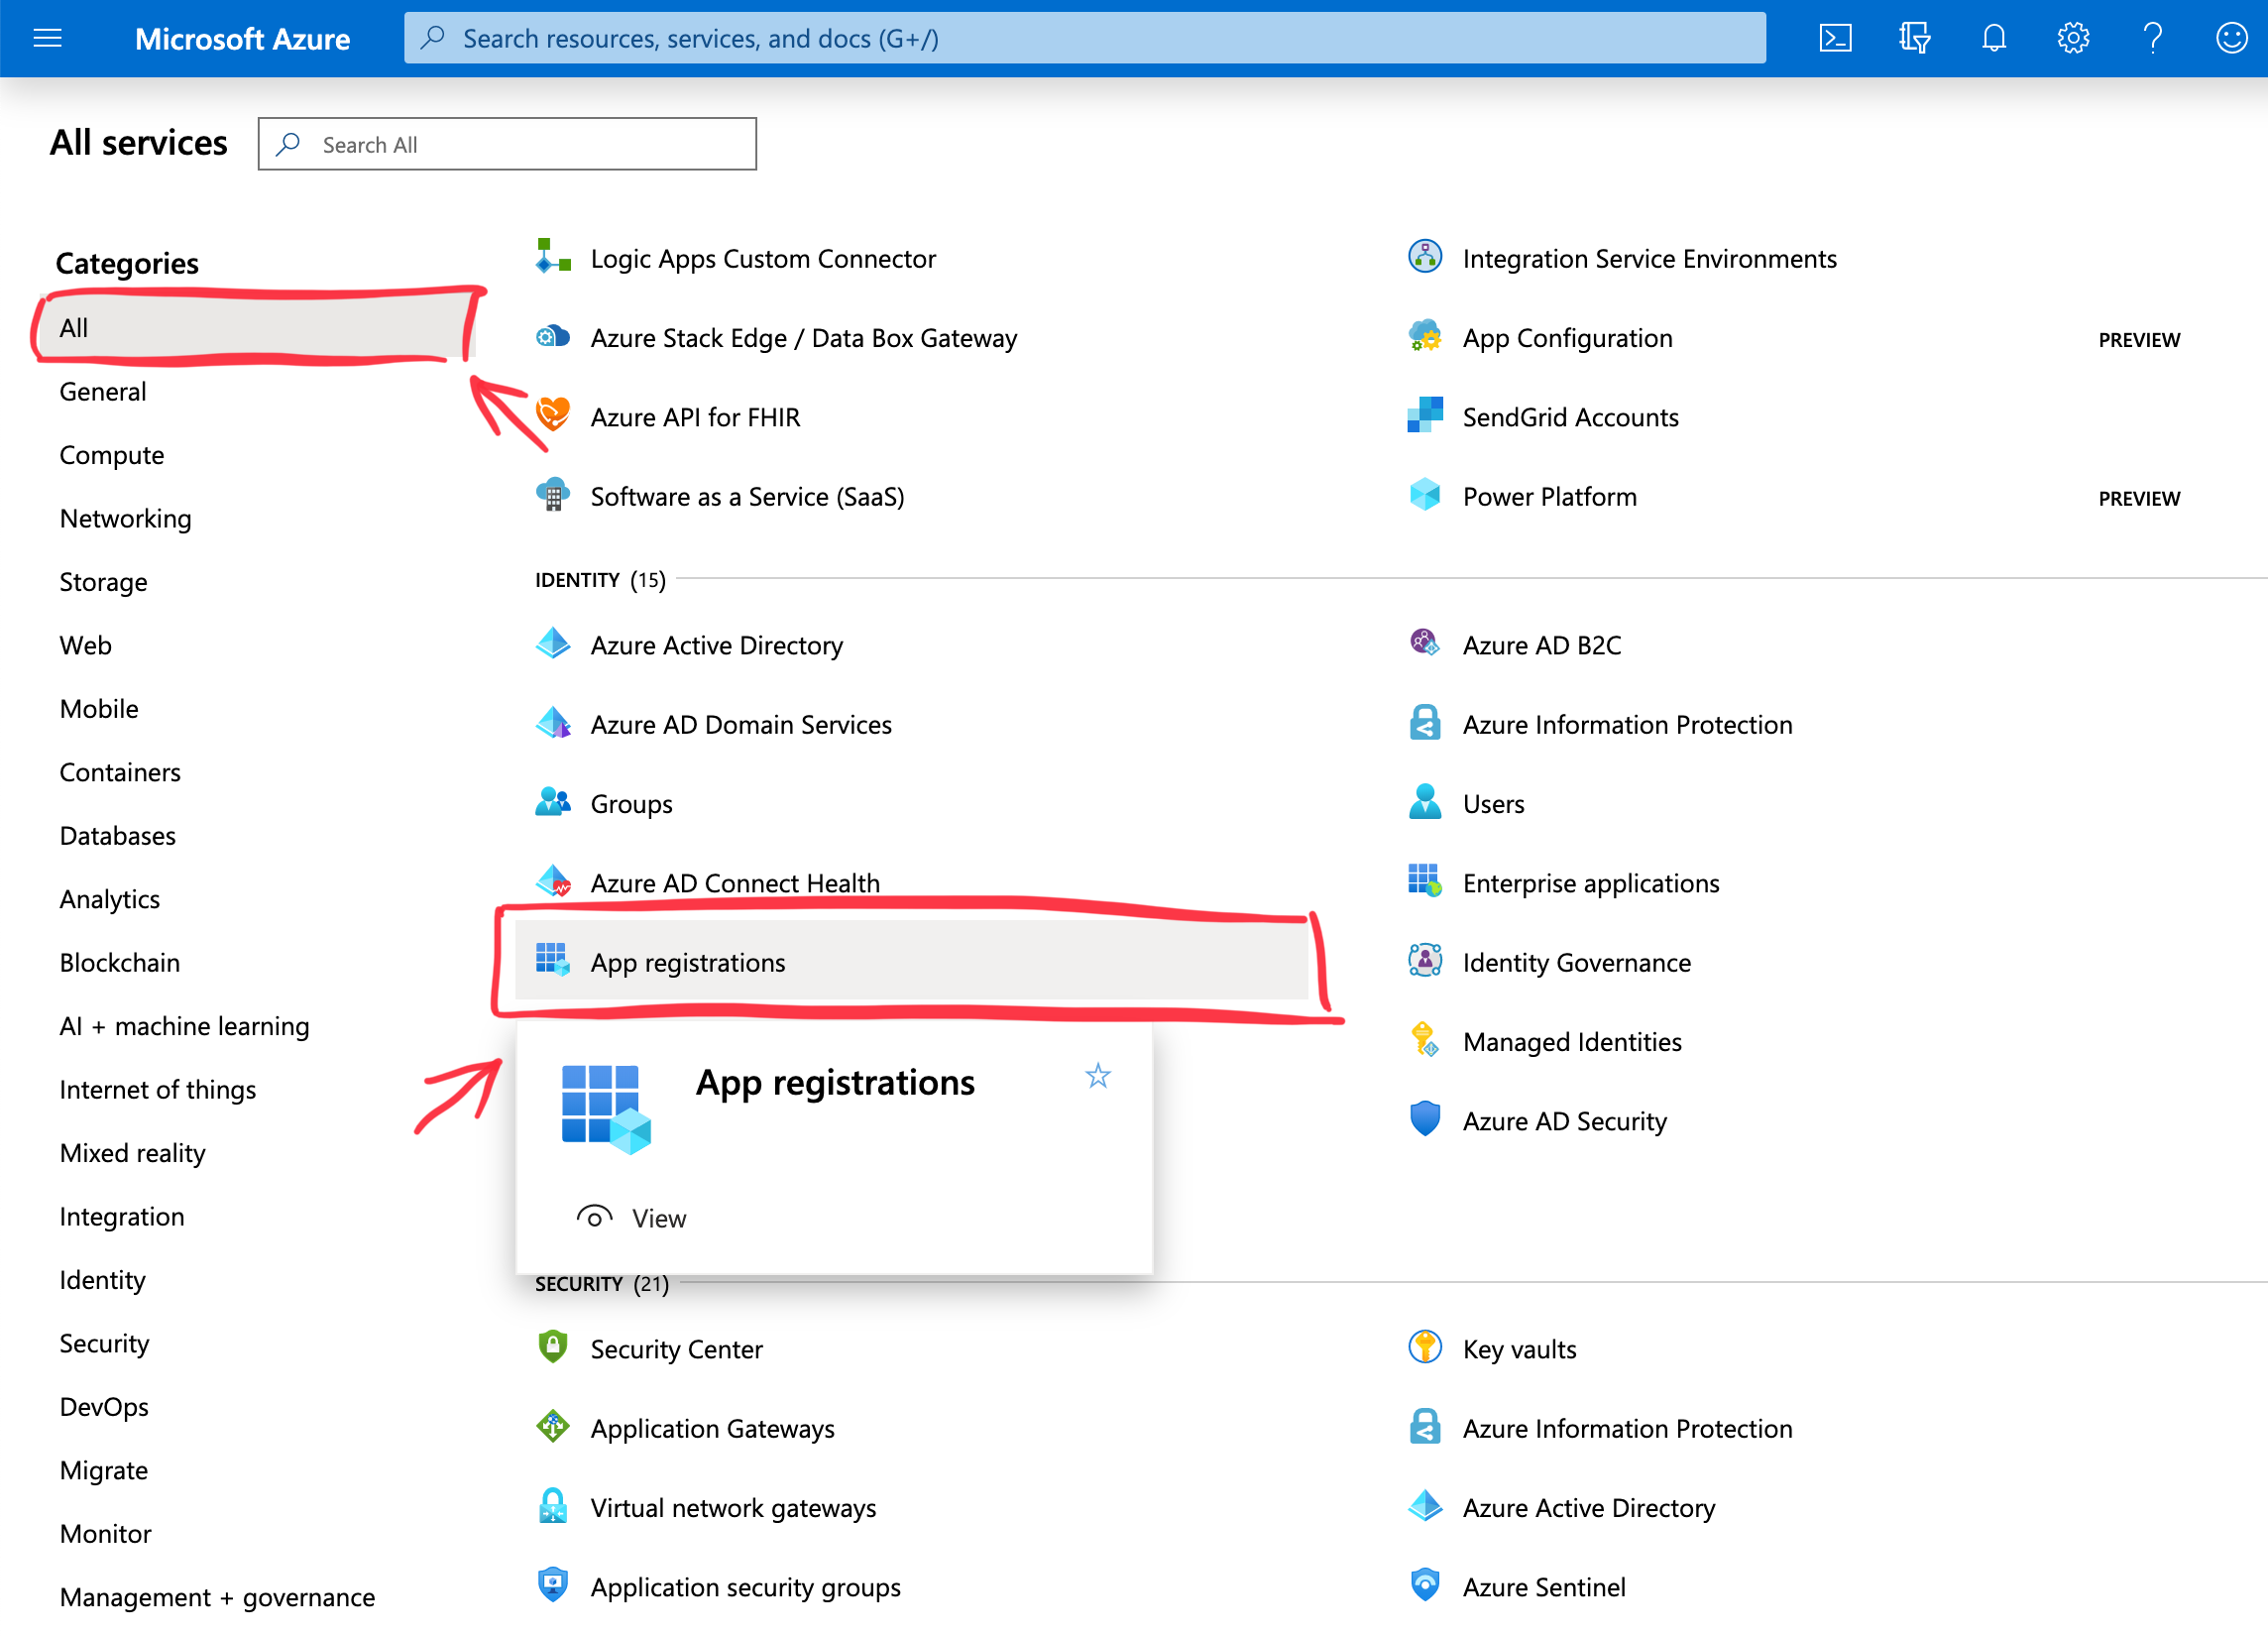Click the Identity Governance icon
Viewport: 2268px width, 1636px height.
click(x=1425, y=960)
